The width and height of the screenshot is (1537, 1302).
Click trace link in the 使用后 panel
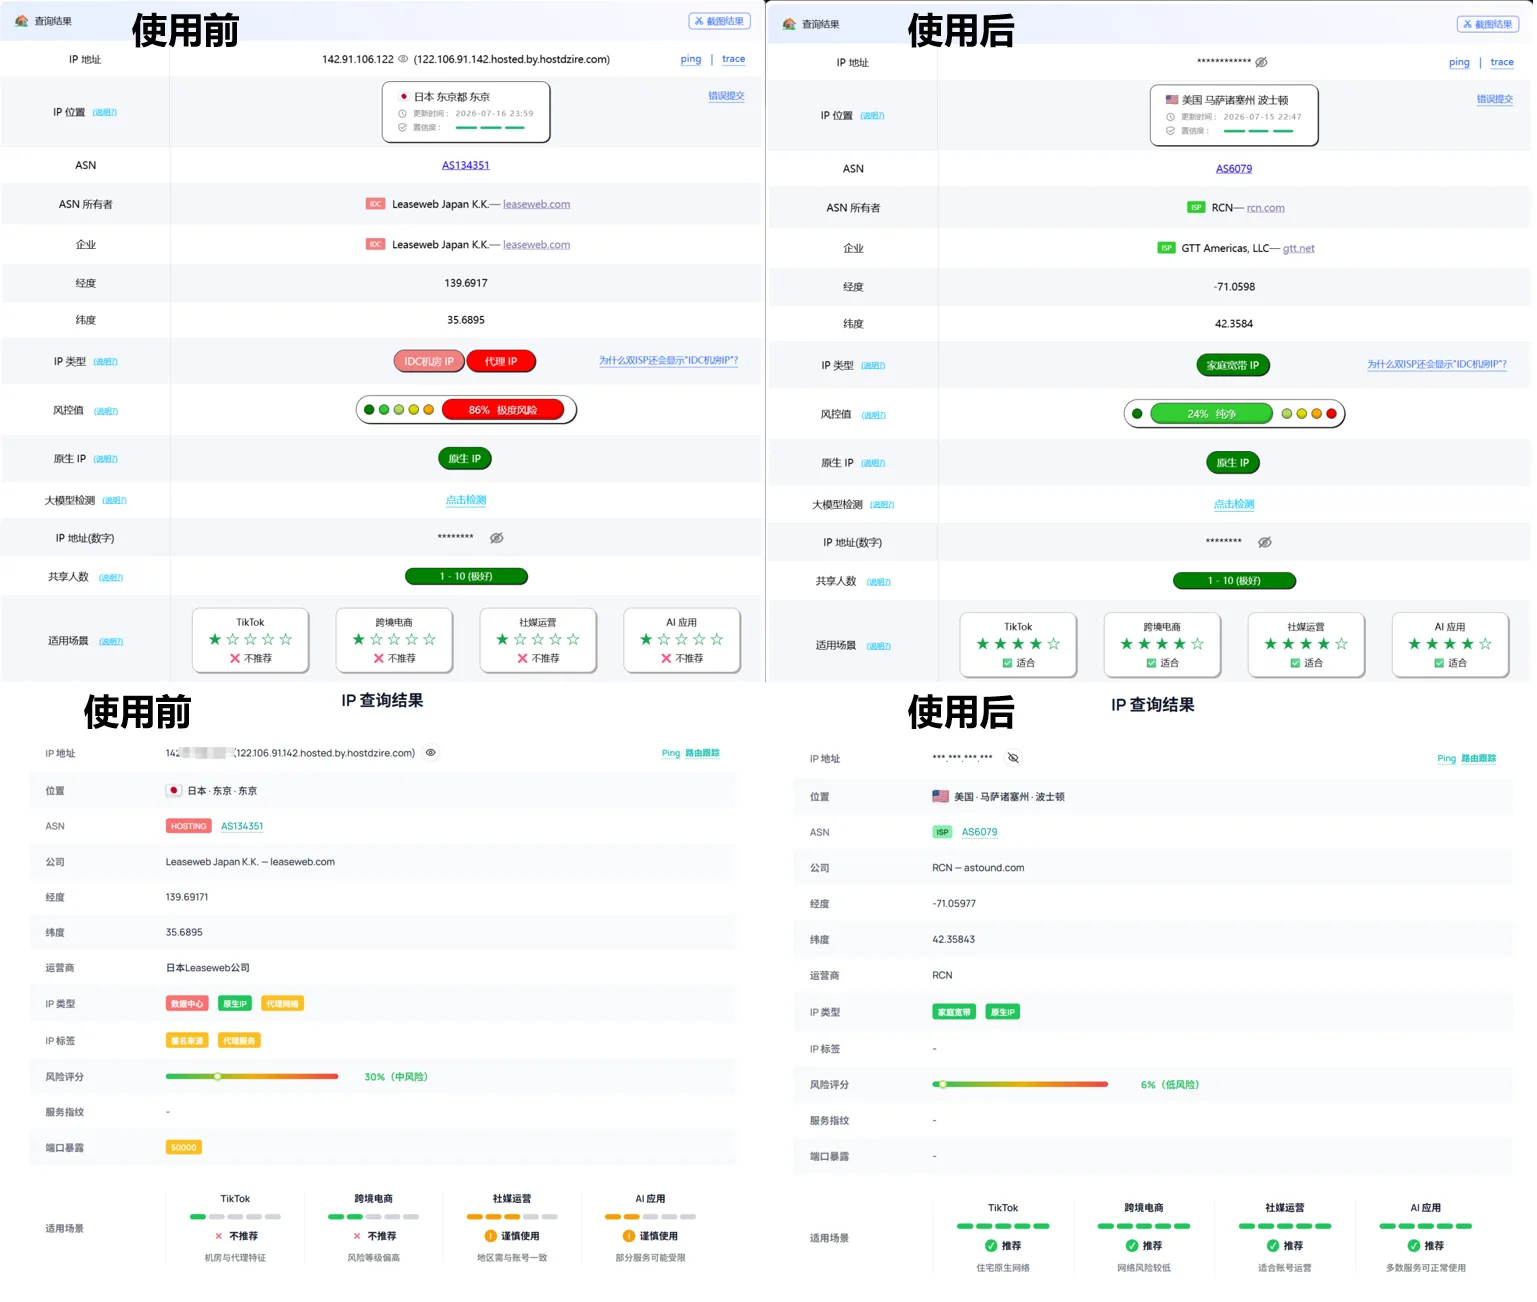tap(1501, 62)
